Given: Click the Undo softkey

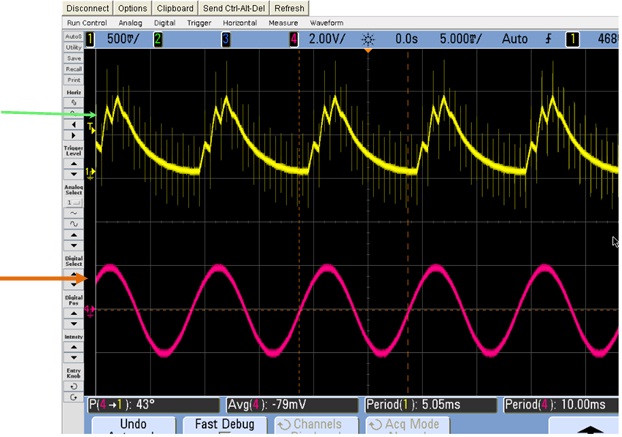Looking at the screenshot, I should tap(133, 425).
